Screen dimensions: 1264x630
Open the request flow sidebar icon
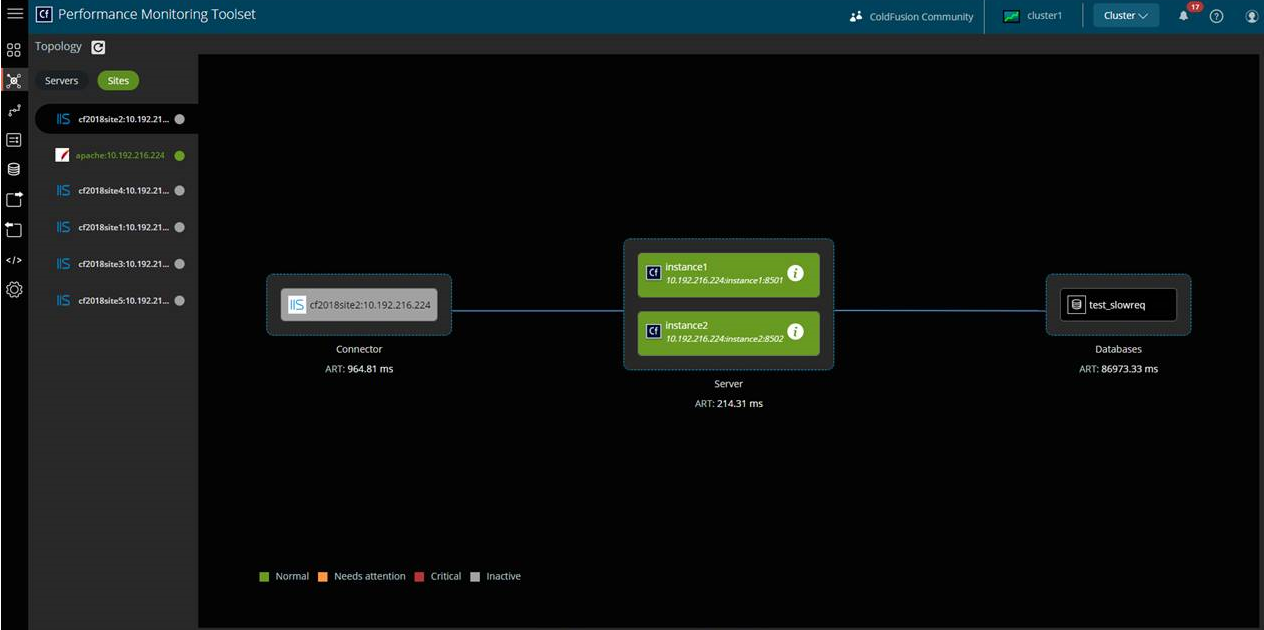point(14,110)
